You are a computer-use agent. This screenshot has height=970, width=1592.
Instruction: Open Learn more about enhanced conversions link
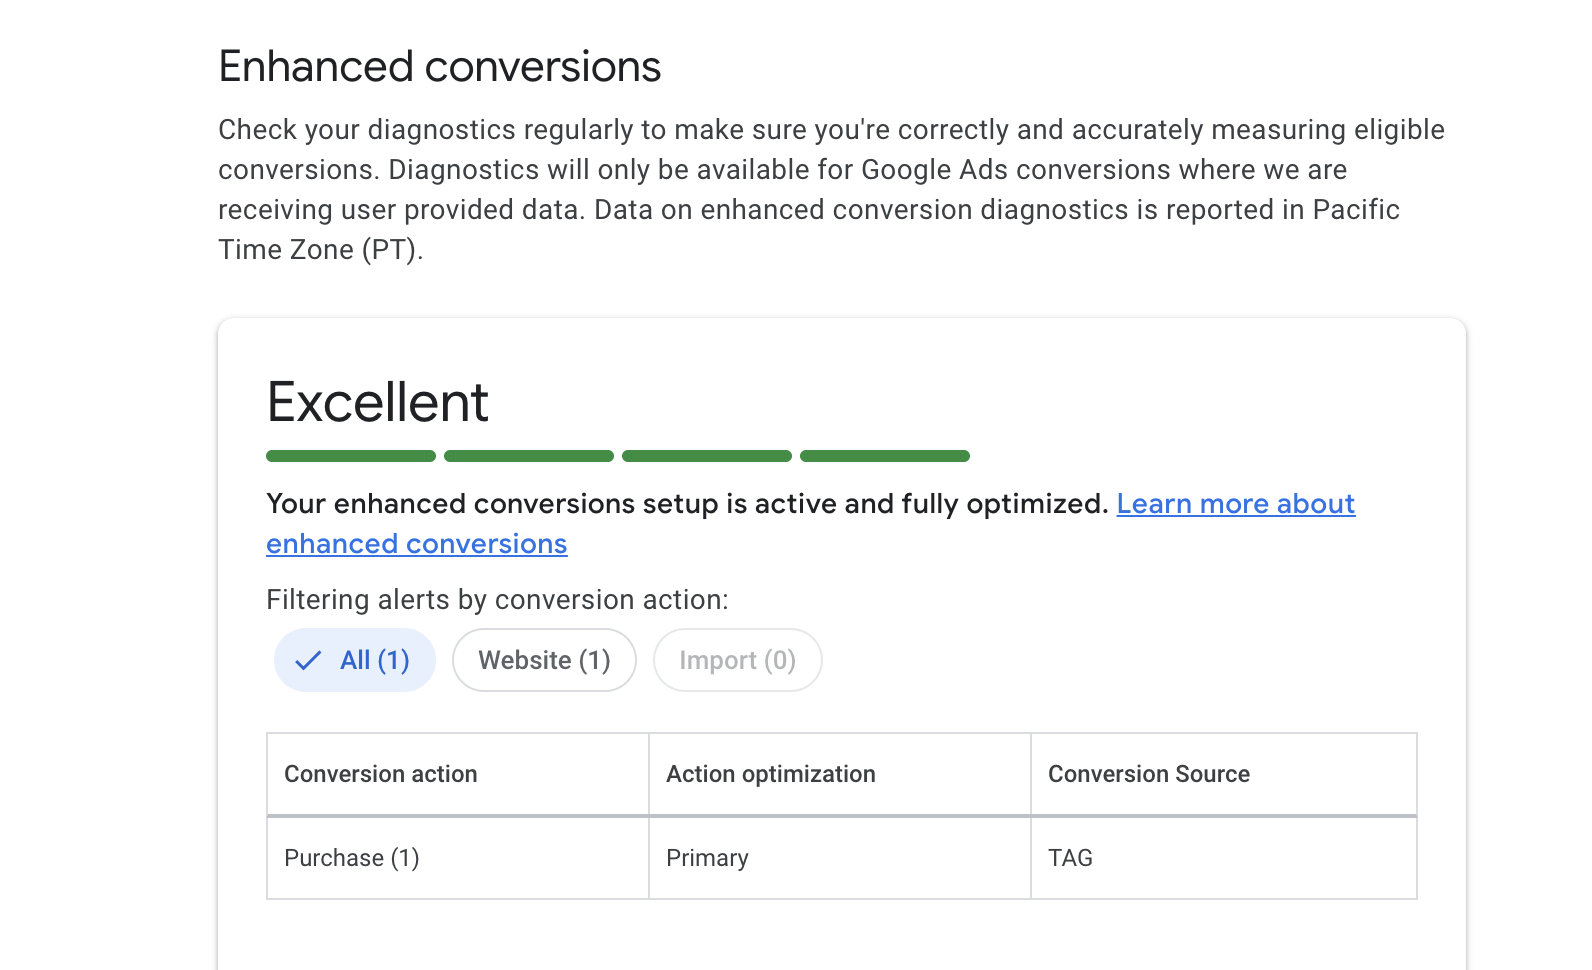[1235, 504]
